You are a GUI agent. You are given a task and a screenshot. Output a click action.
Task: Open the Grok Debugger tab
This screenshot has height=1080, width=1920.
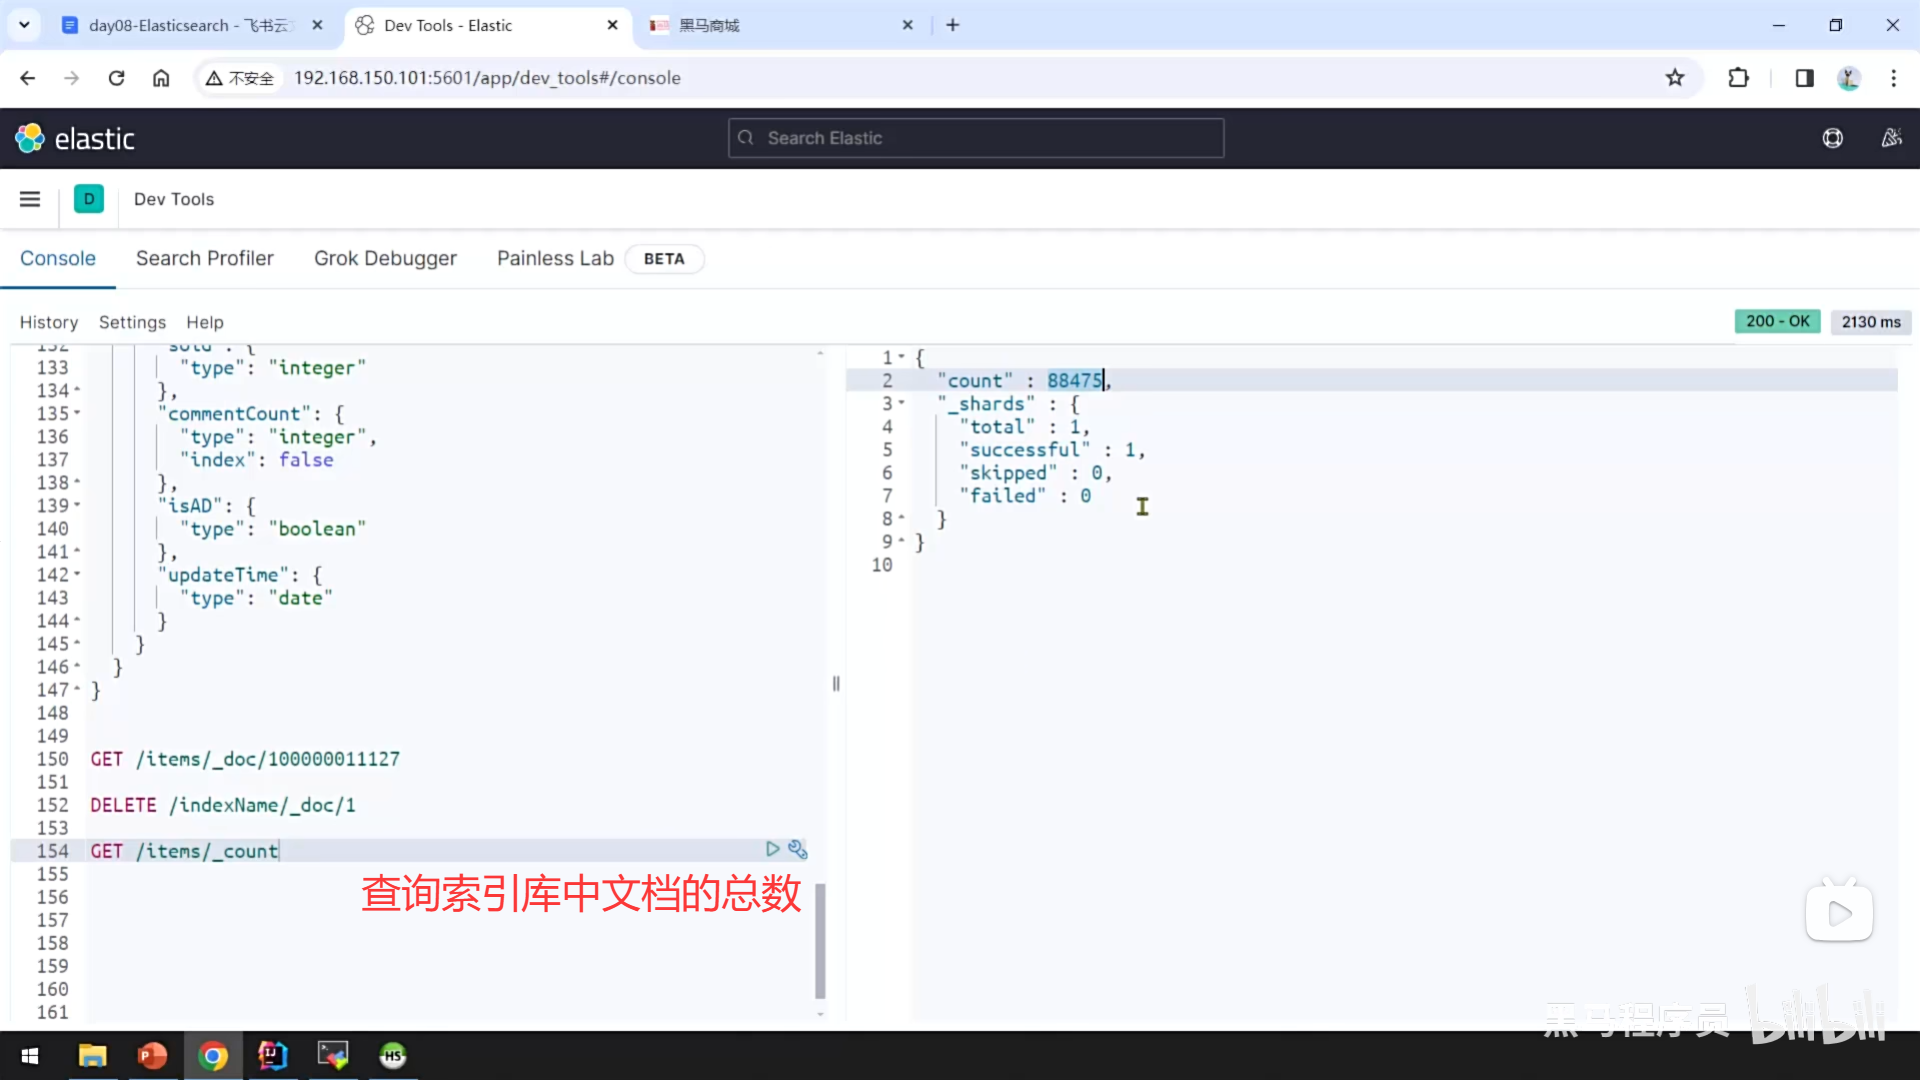pyautogui.click(x=385, y=258)
